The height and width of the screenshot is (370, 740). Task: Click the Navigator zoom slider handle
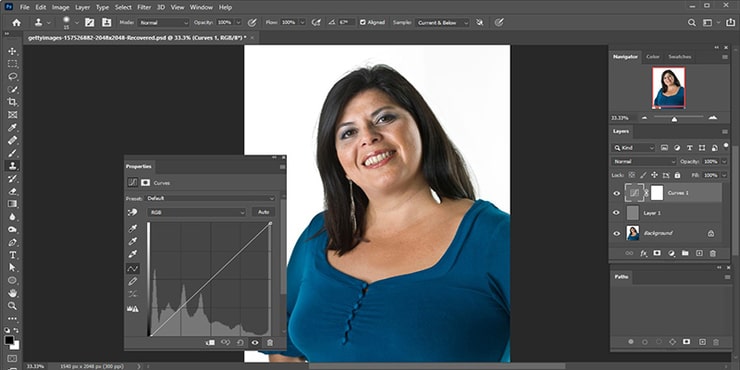point(674,119)
